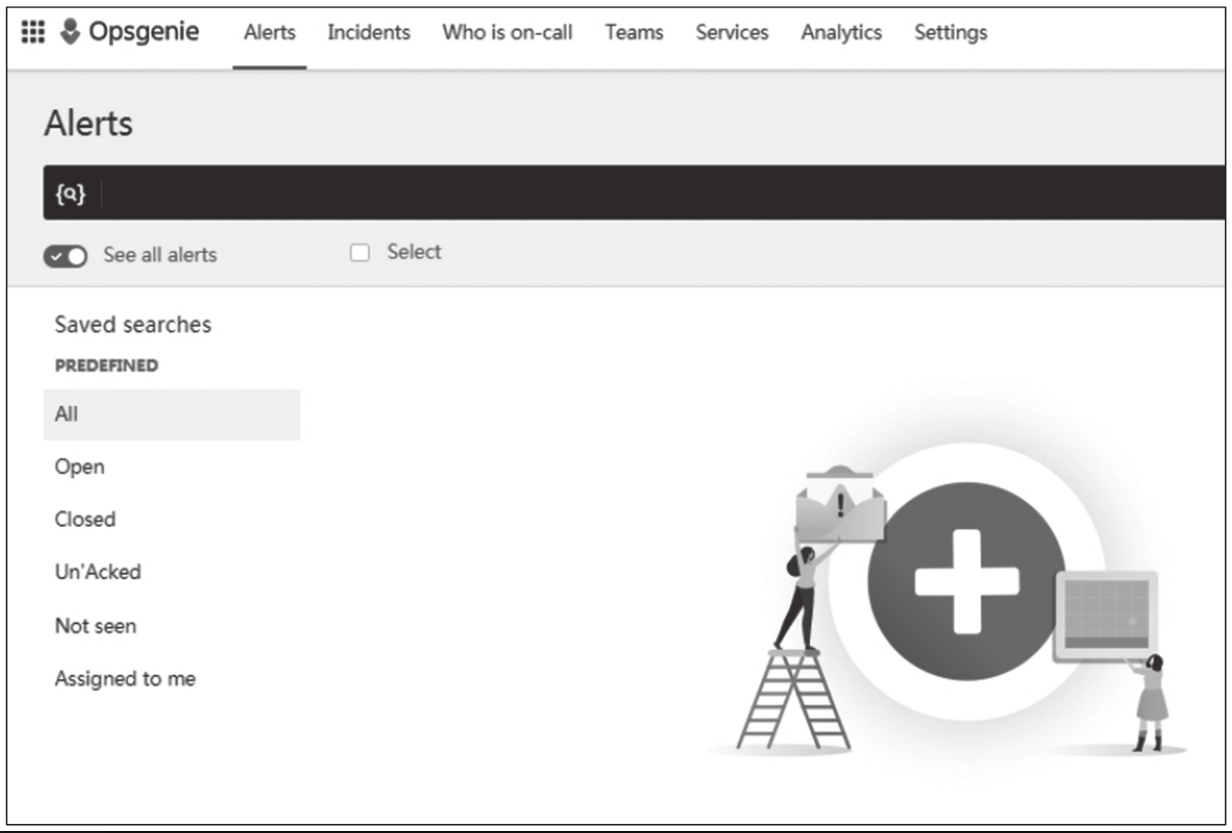Open the Settings tab
Viewport: 1232px width, 833px height.
coord(951,33)
